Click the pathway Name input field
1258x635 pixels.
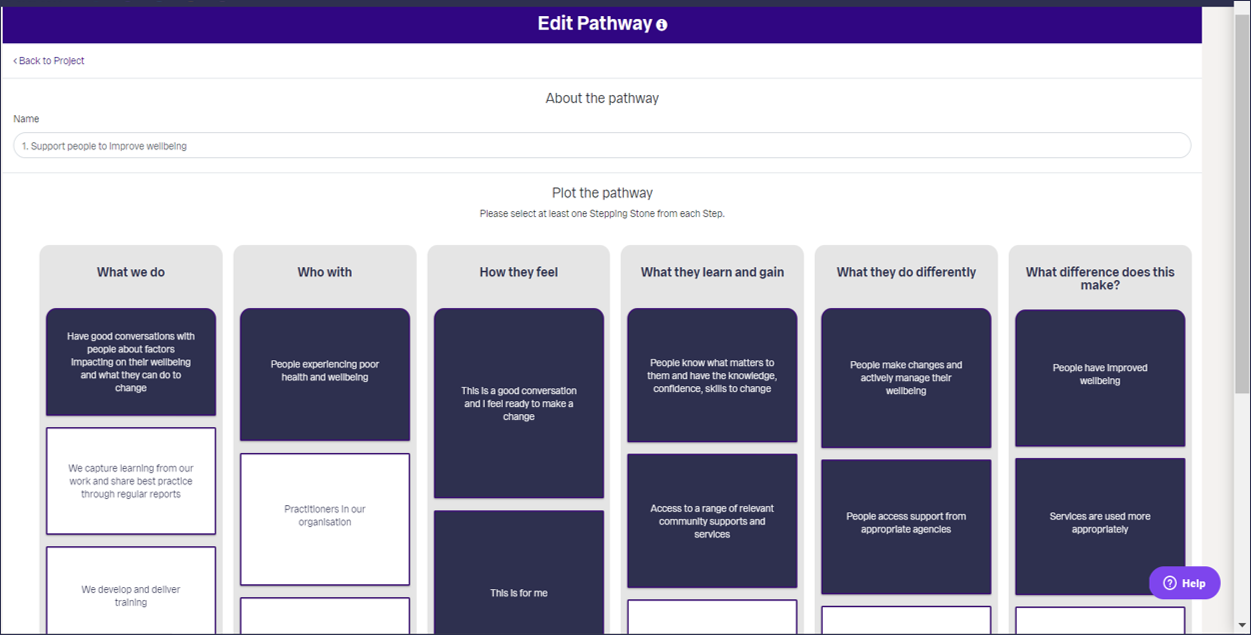pyautogui.click(x=602, y=145)
